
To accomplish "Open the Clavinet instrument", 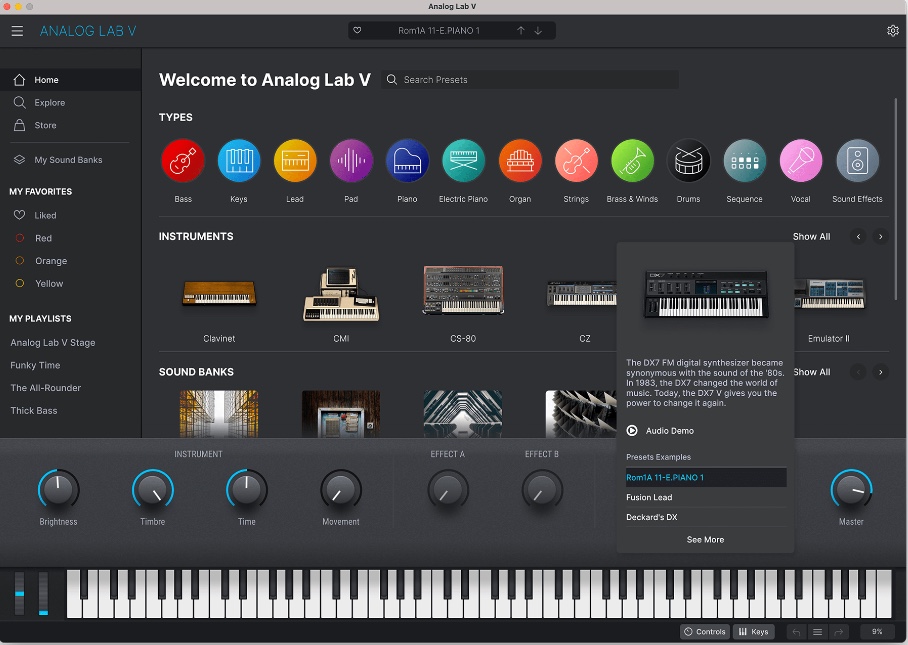I will tap(219, 294).
